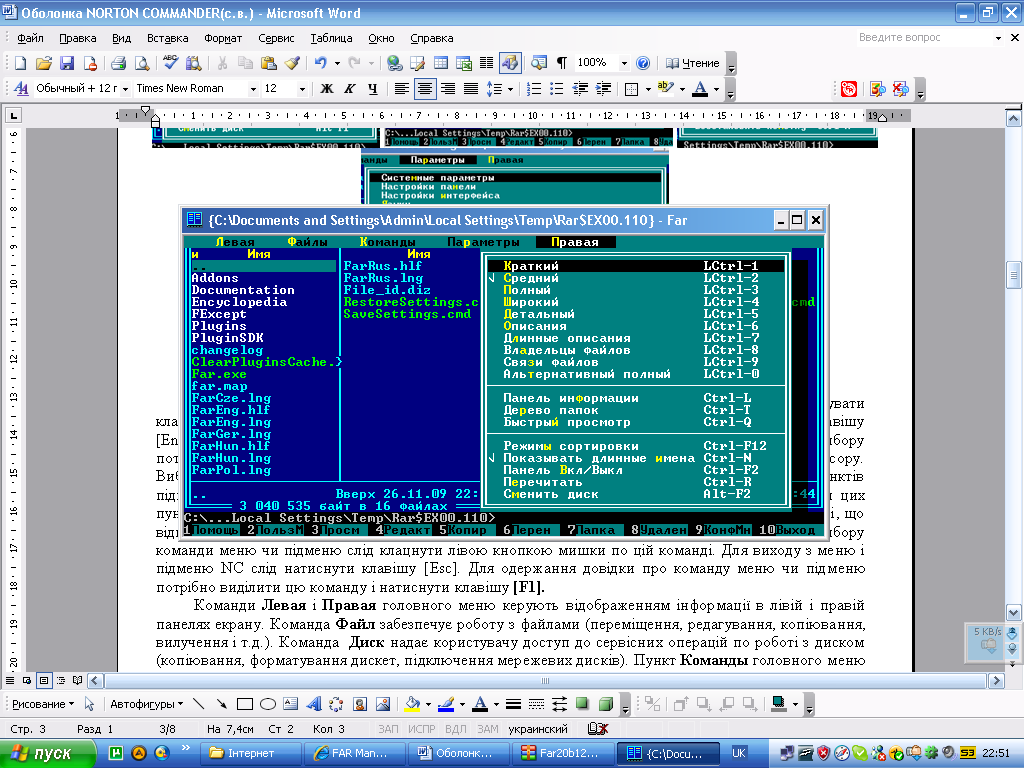Open the line spacing dropdown arrow

tap(510, 88)
